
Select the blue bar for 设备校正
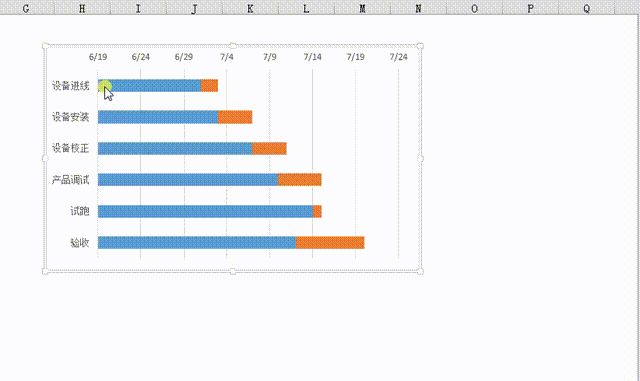(x=175, y=148)
